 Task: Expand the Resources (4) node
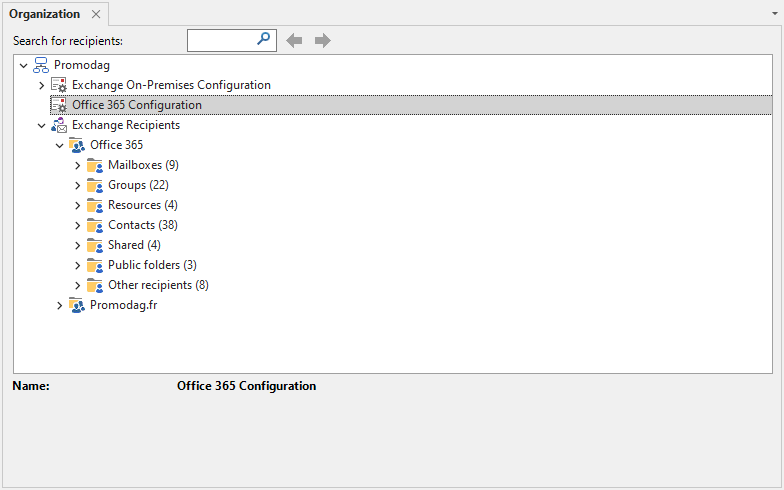click(x=78, y=206)
